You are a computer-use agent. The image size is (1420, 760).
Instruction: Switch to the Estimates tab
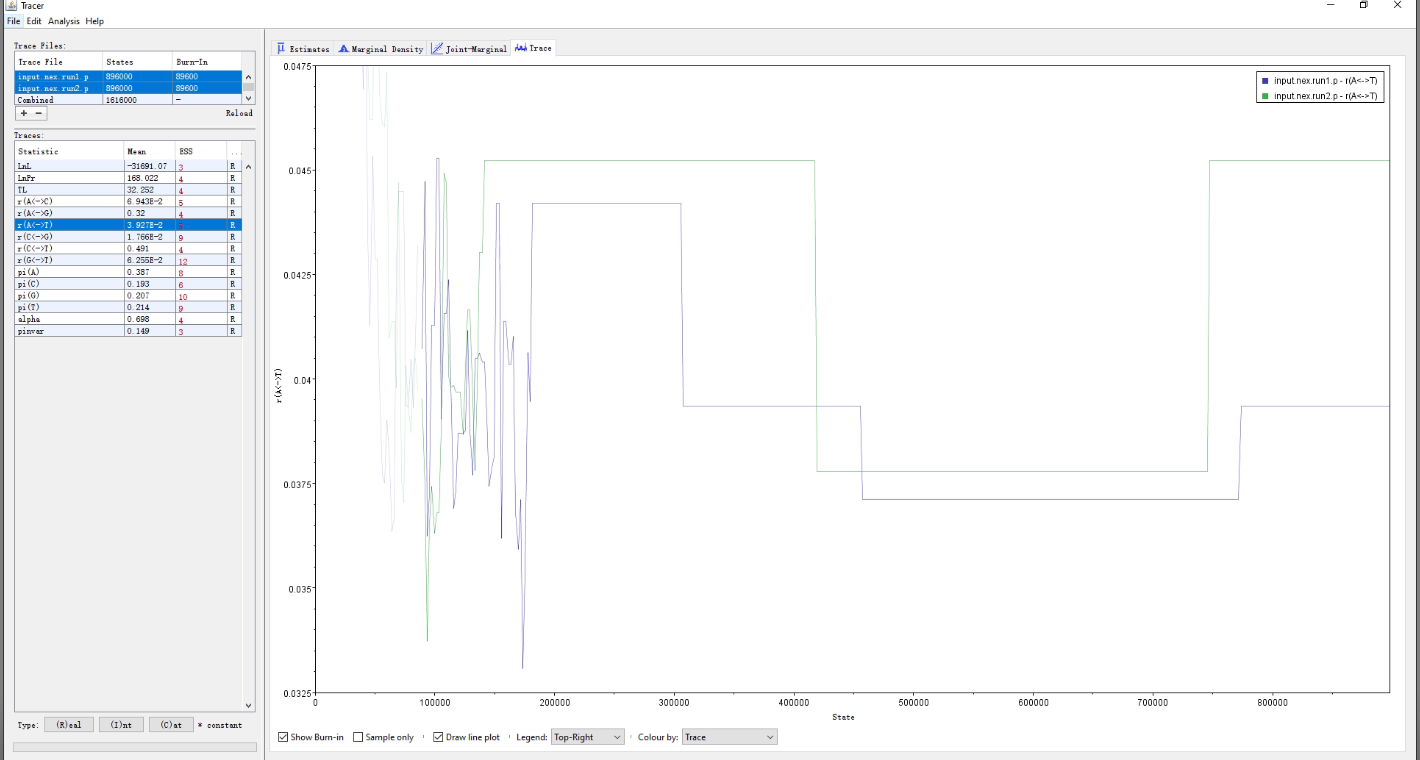click(x=305, y=47)
